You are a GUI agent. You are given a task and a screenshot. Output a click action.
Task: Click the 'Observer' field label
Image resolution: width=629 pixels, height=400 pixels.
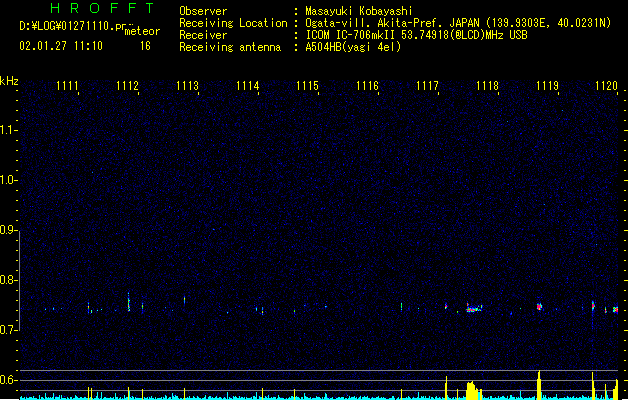(203, 11)
